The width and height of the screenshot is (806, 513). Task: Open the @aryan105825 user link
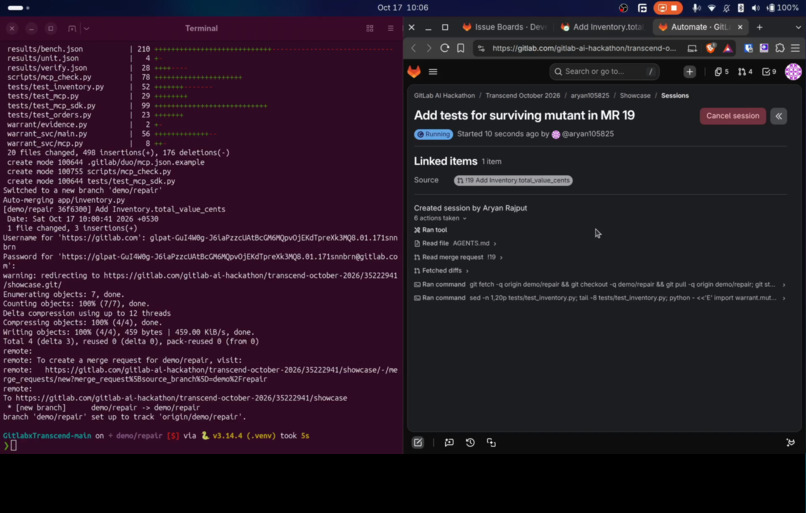pyautogui.click(x=588, y=134)
